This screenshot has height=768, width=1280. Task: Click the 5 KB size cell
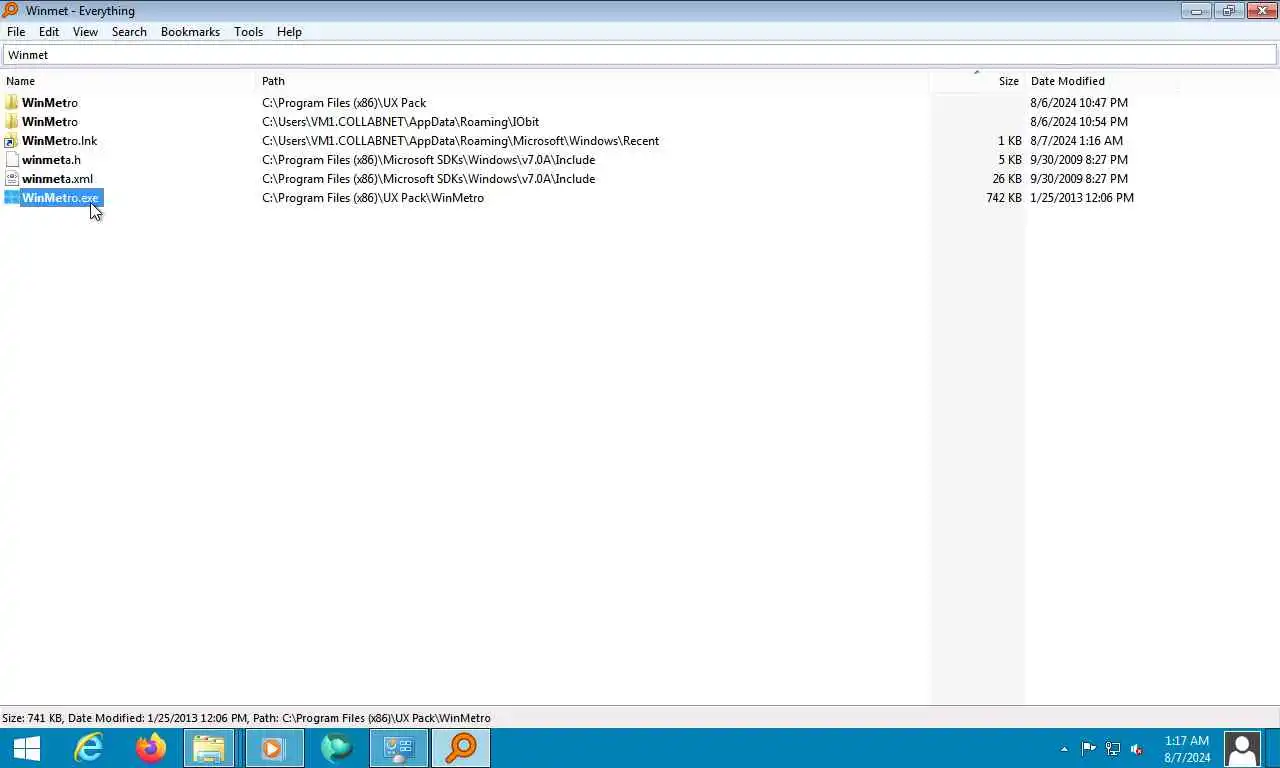(x=1010, y=160)
